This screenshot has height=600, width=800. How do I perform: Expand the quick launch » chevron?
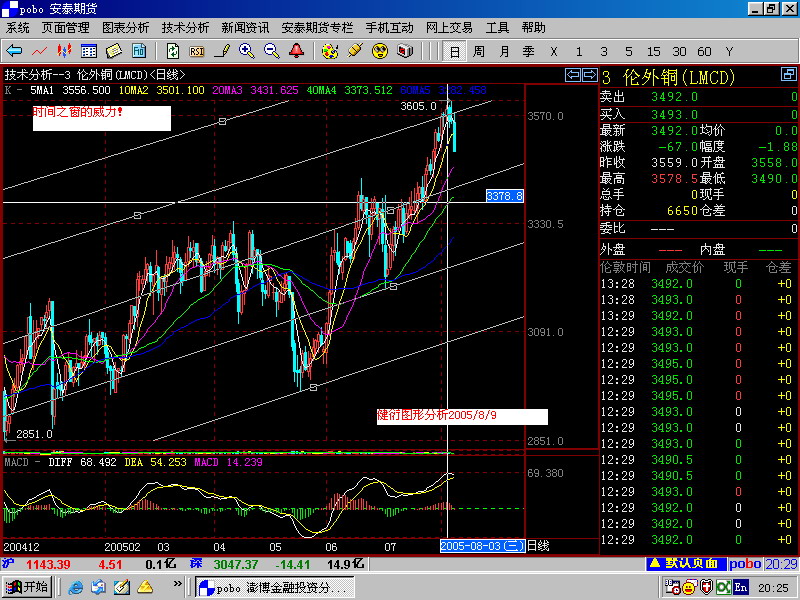tap(177, 583)
